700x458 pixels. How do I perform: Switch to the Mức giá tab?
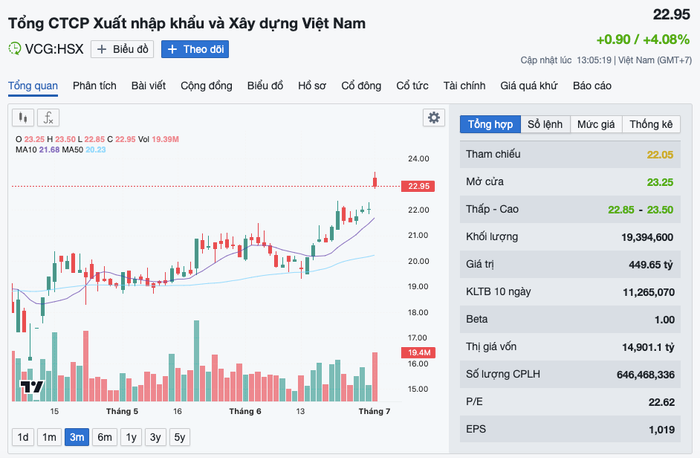click(x=596, y=124)
